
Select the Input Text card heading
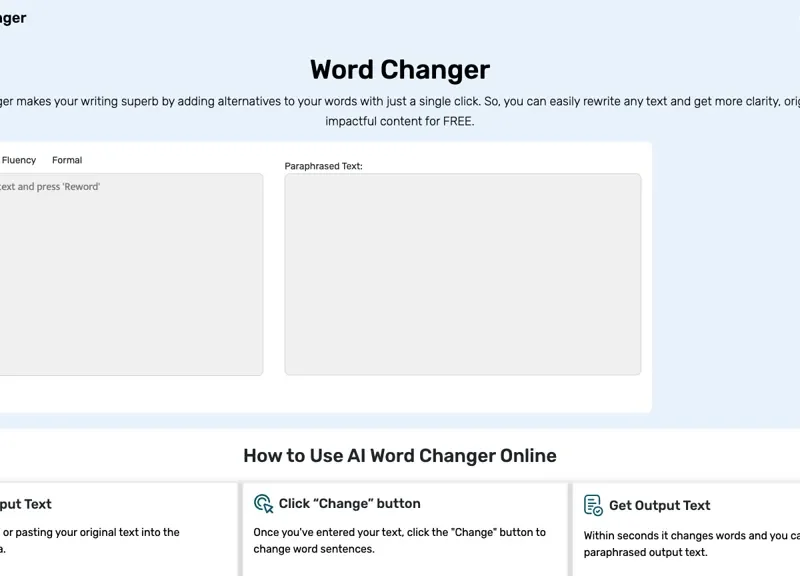coord(27,504)
